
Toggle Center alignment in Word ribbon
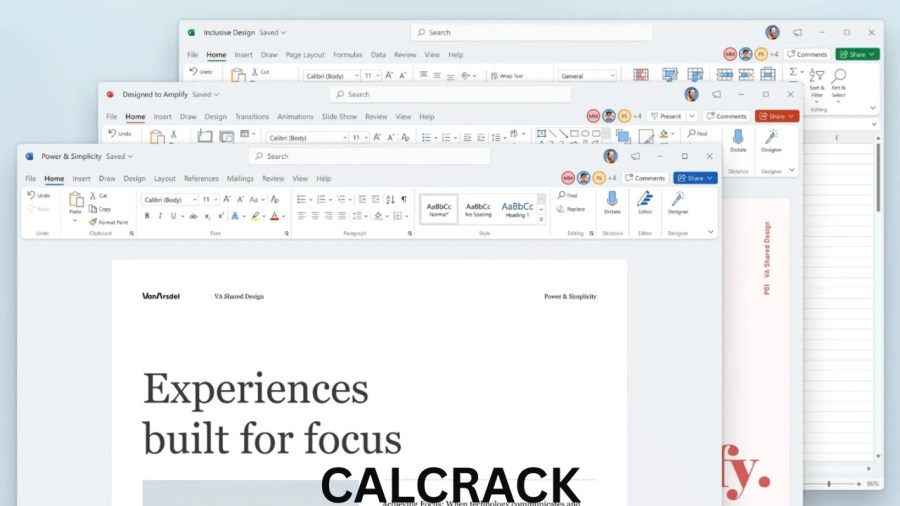point(315,216)
